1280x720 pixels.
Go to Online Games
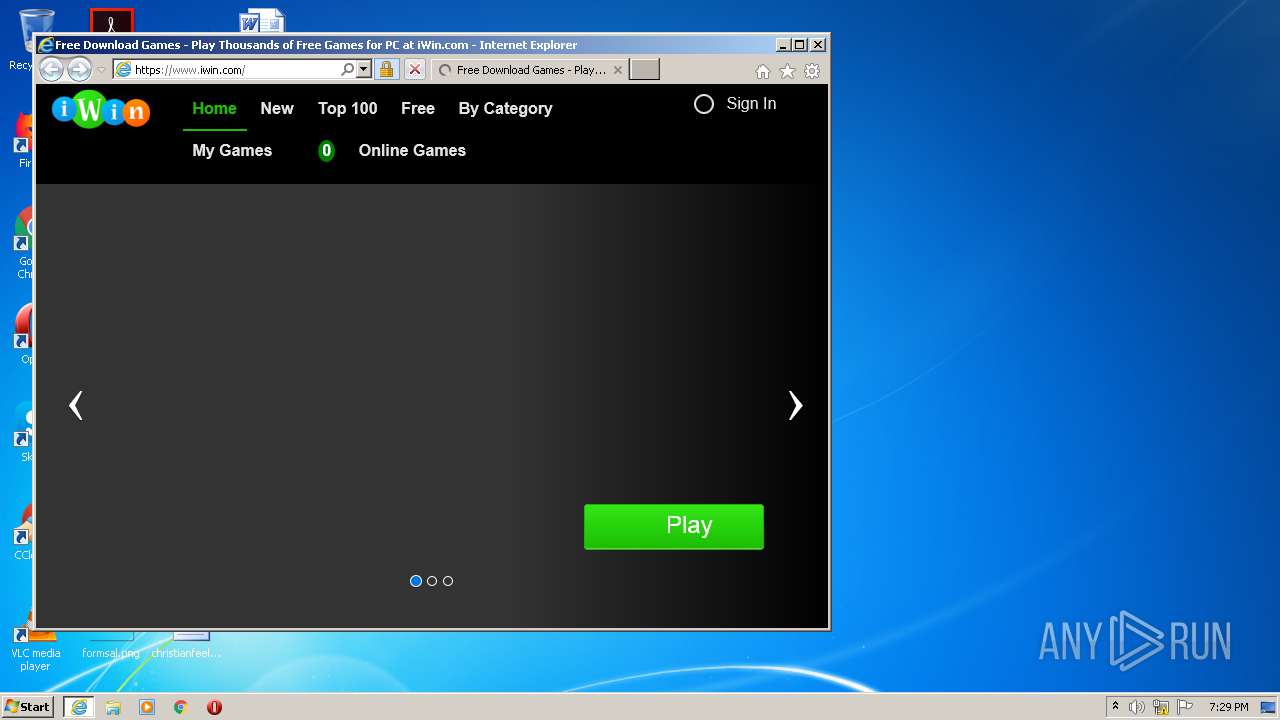coord(412,150)
